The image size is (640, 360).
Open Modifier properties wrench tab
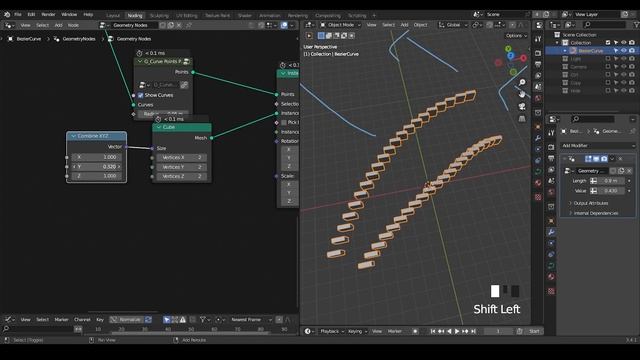pyautogui.click(x=551, y=232)
